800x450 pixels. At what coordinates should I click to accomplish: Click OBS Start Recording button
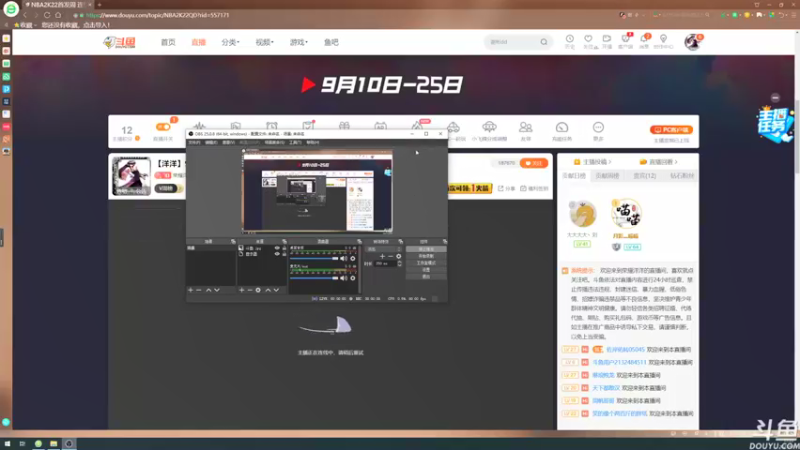[x=426, y=256]
